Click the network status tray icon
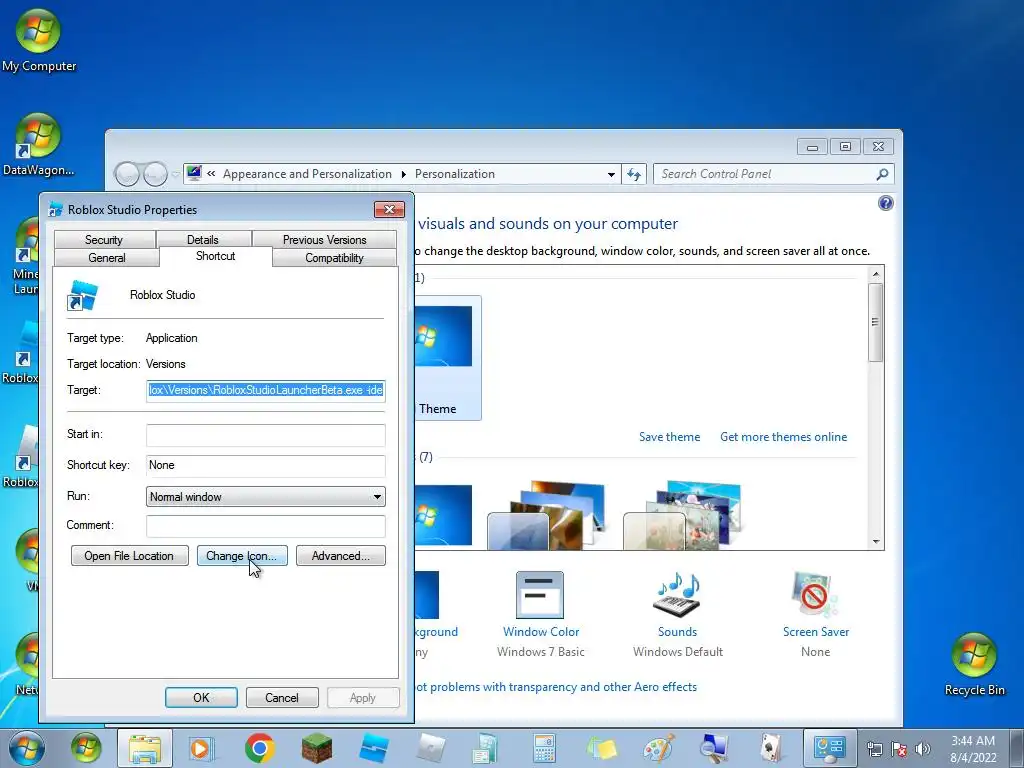Screen dimensions: 1024x768 (x=875, y=749)
